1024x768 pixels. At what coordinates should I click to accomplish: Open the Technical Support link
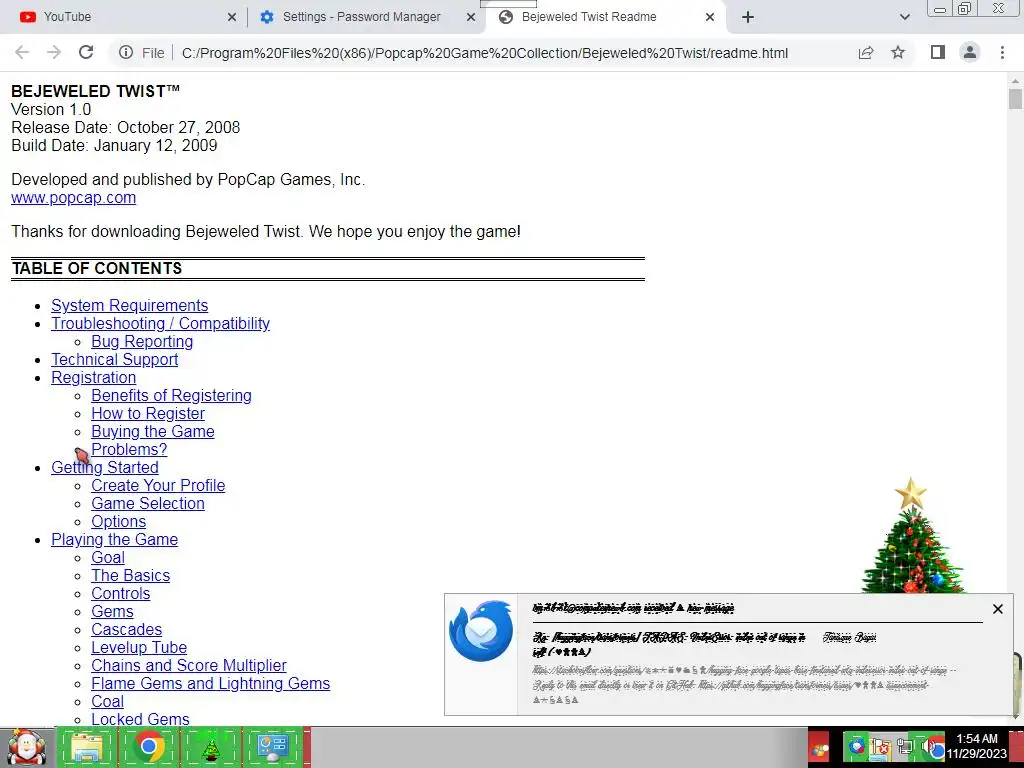pyautogui.click(x=114, y=360)
